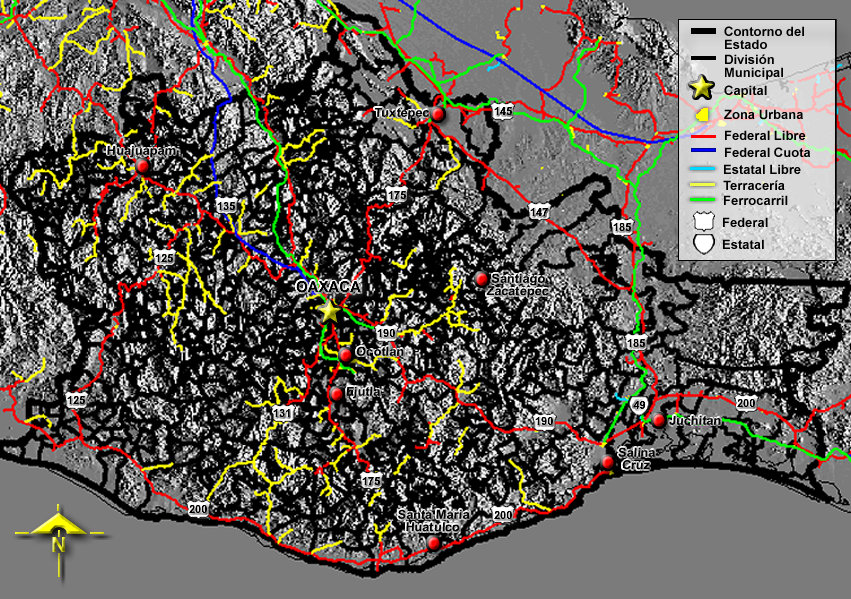Viewport: 851px width, 599px height.
Task: Click the Tuxtepec red city marker
Action: pyautogui.click(x=437, y=115)
